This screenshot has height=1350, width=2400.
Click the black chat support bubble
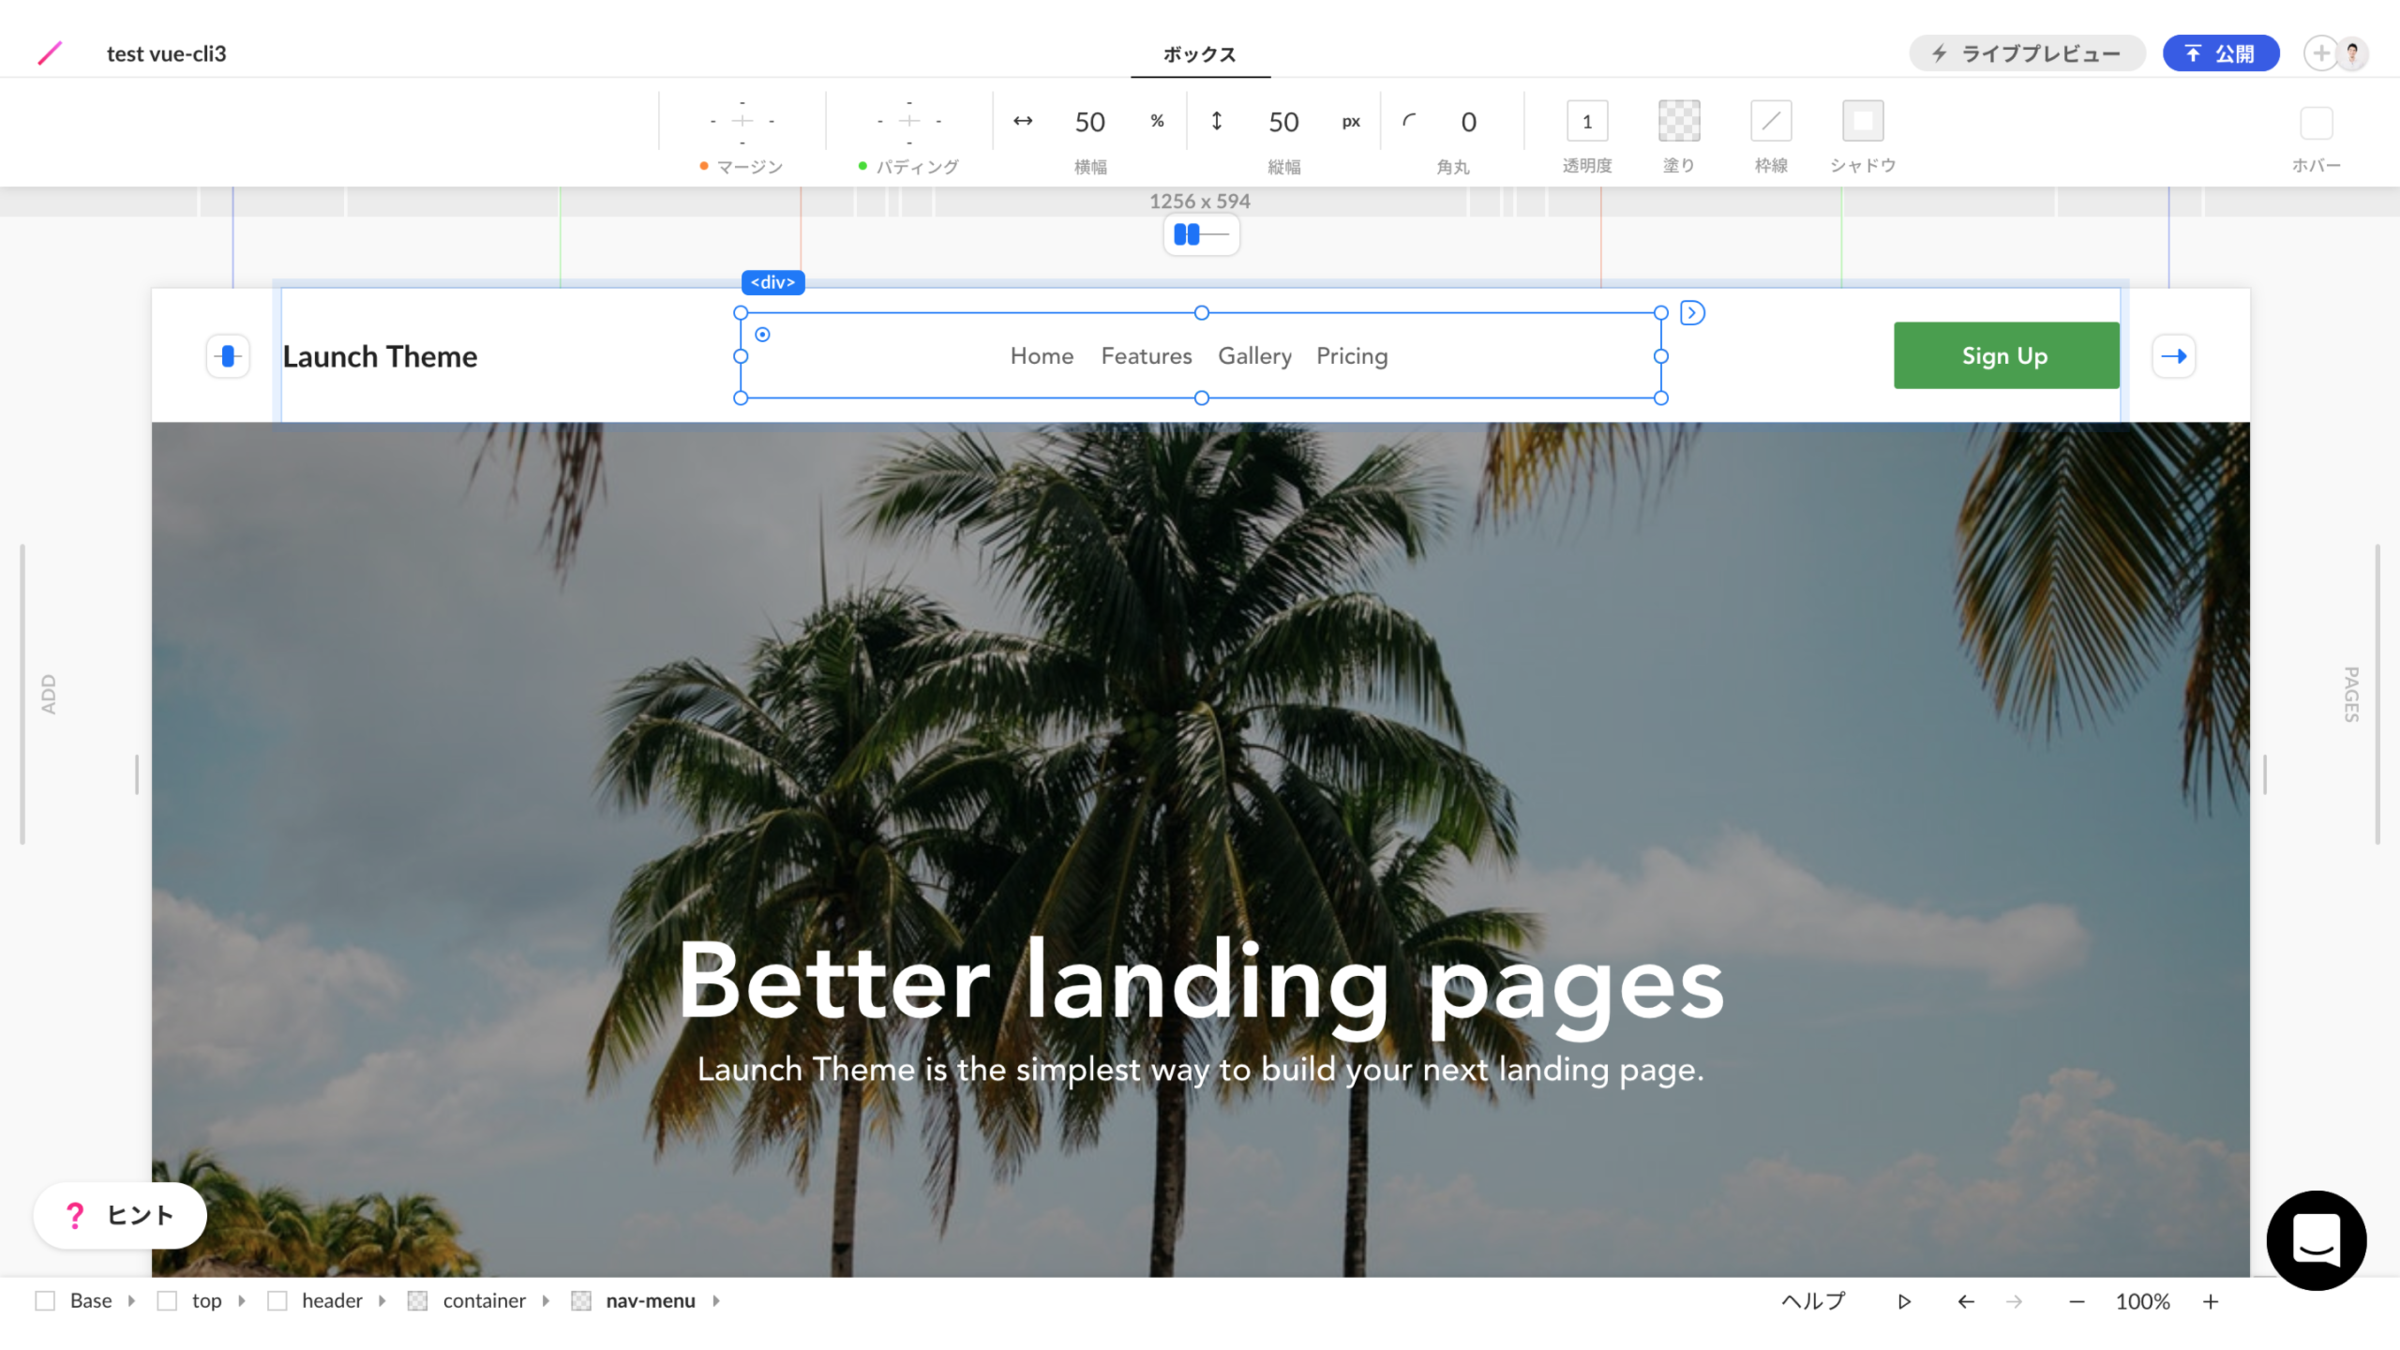[x=2316, y=1240]
